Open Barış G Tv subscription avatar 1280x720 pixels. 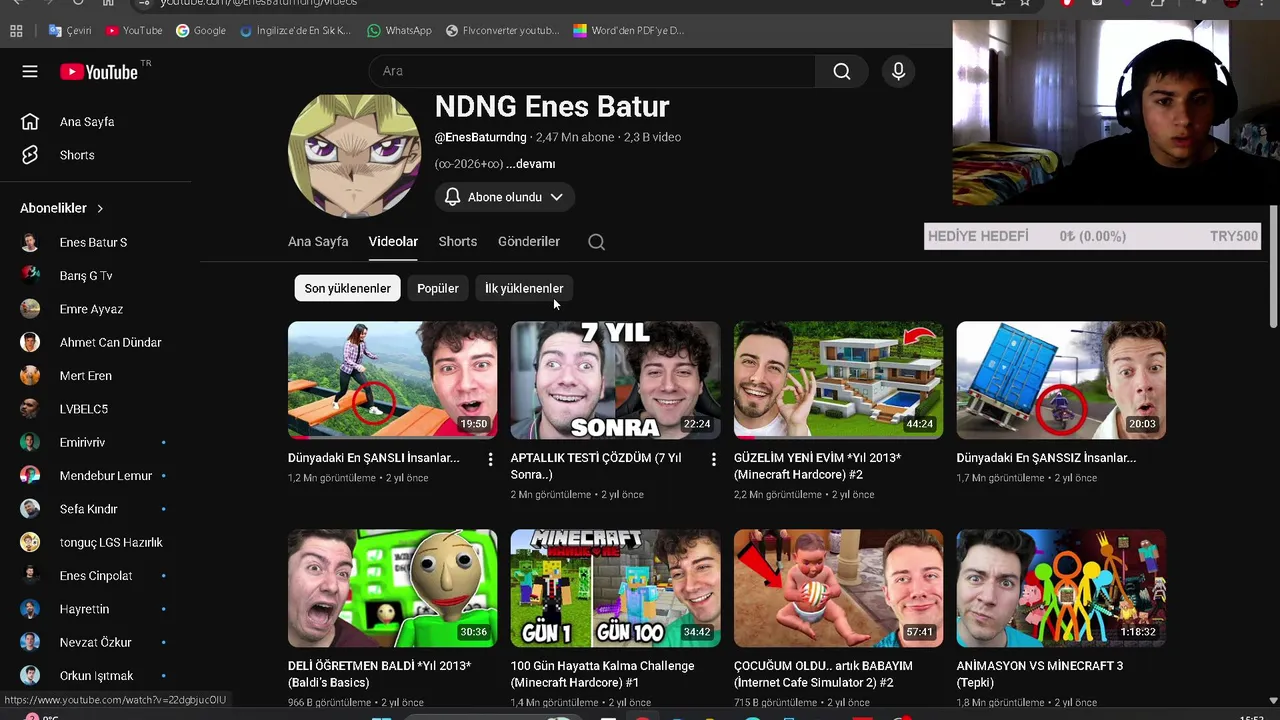[x=30, y=275]
